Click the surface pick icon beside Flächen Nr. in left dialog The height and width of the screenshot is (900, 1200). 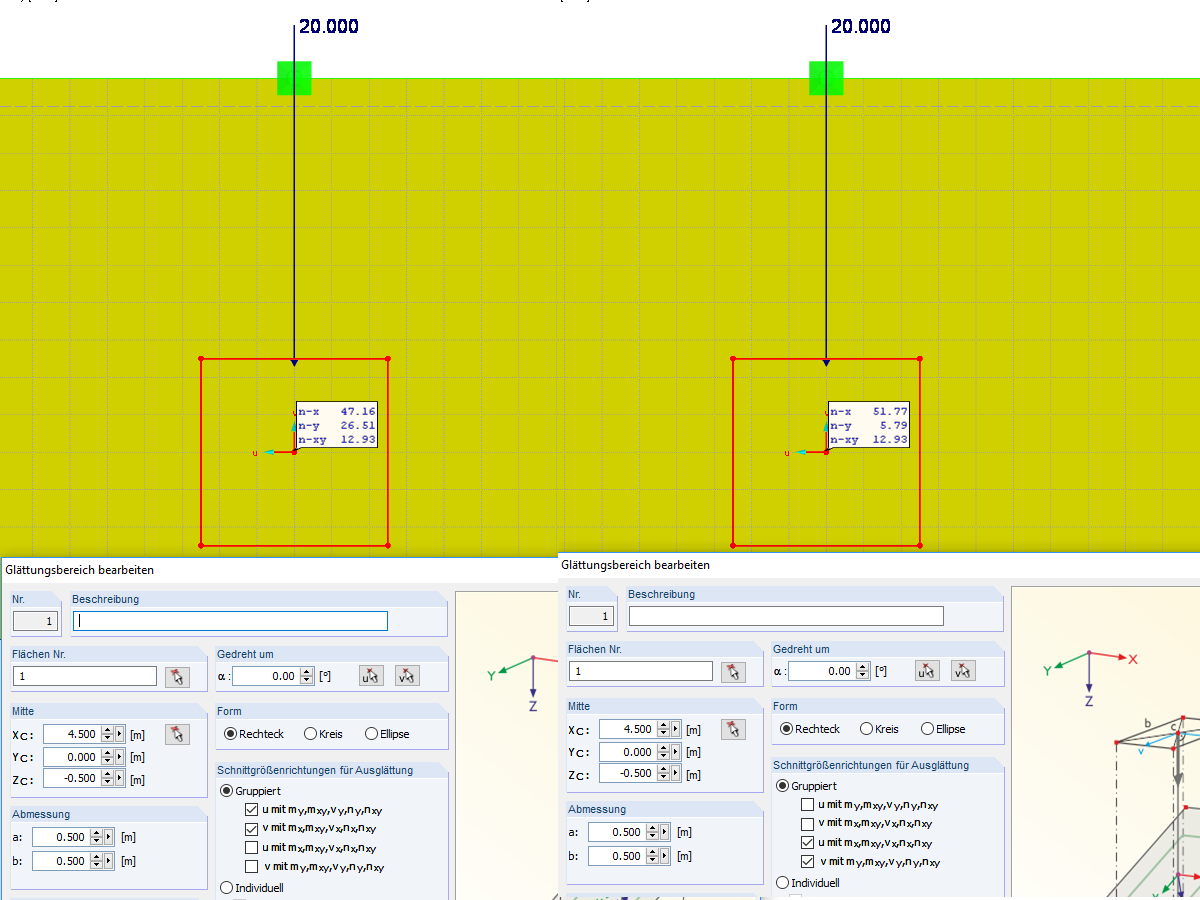click(x=177, y=676)
